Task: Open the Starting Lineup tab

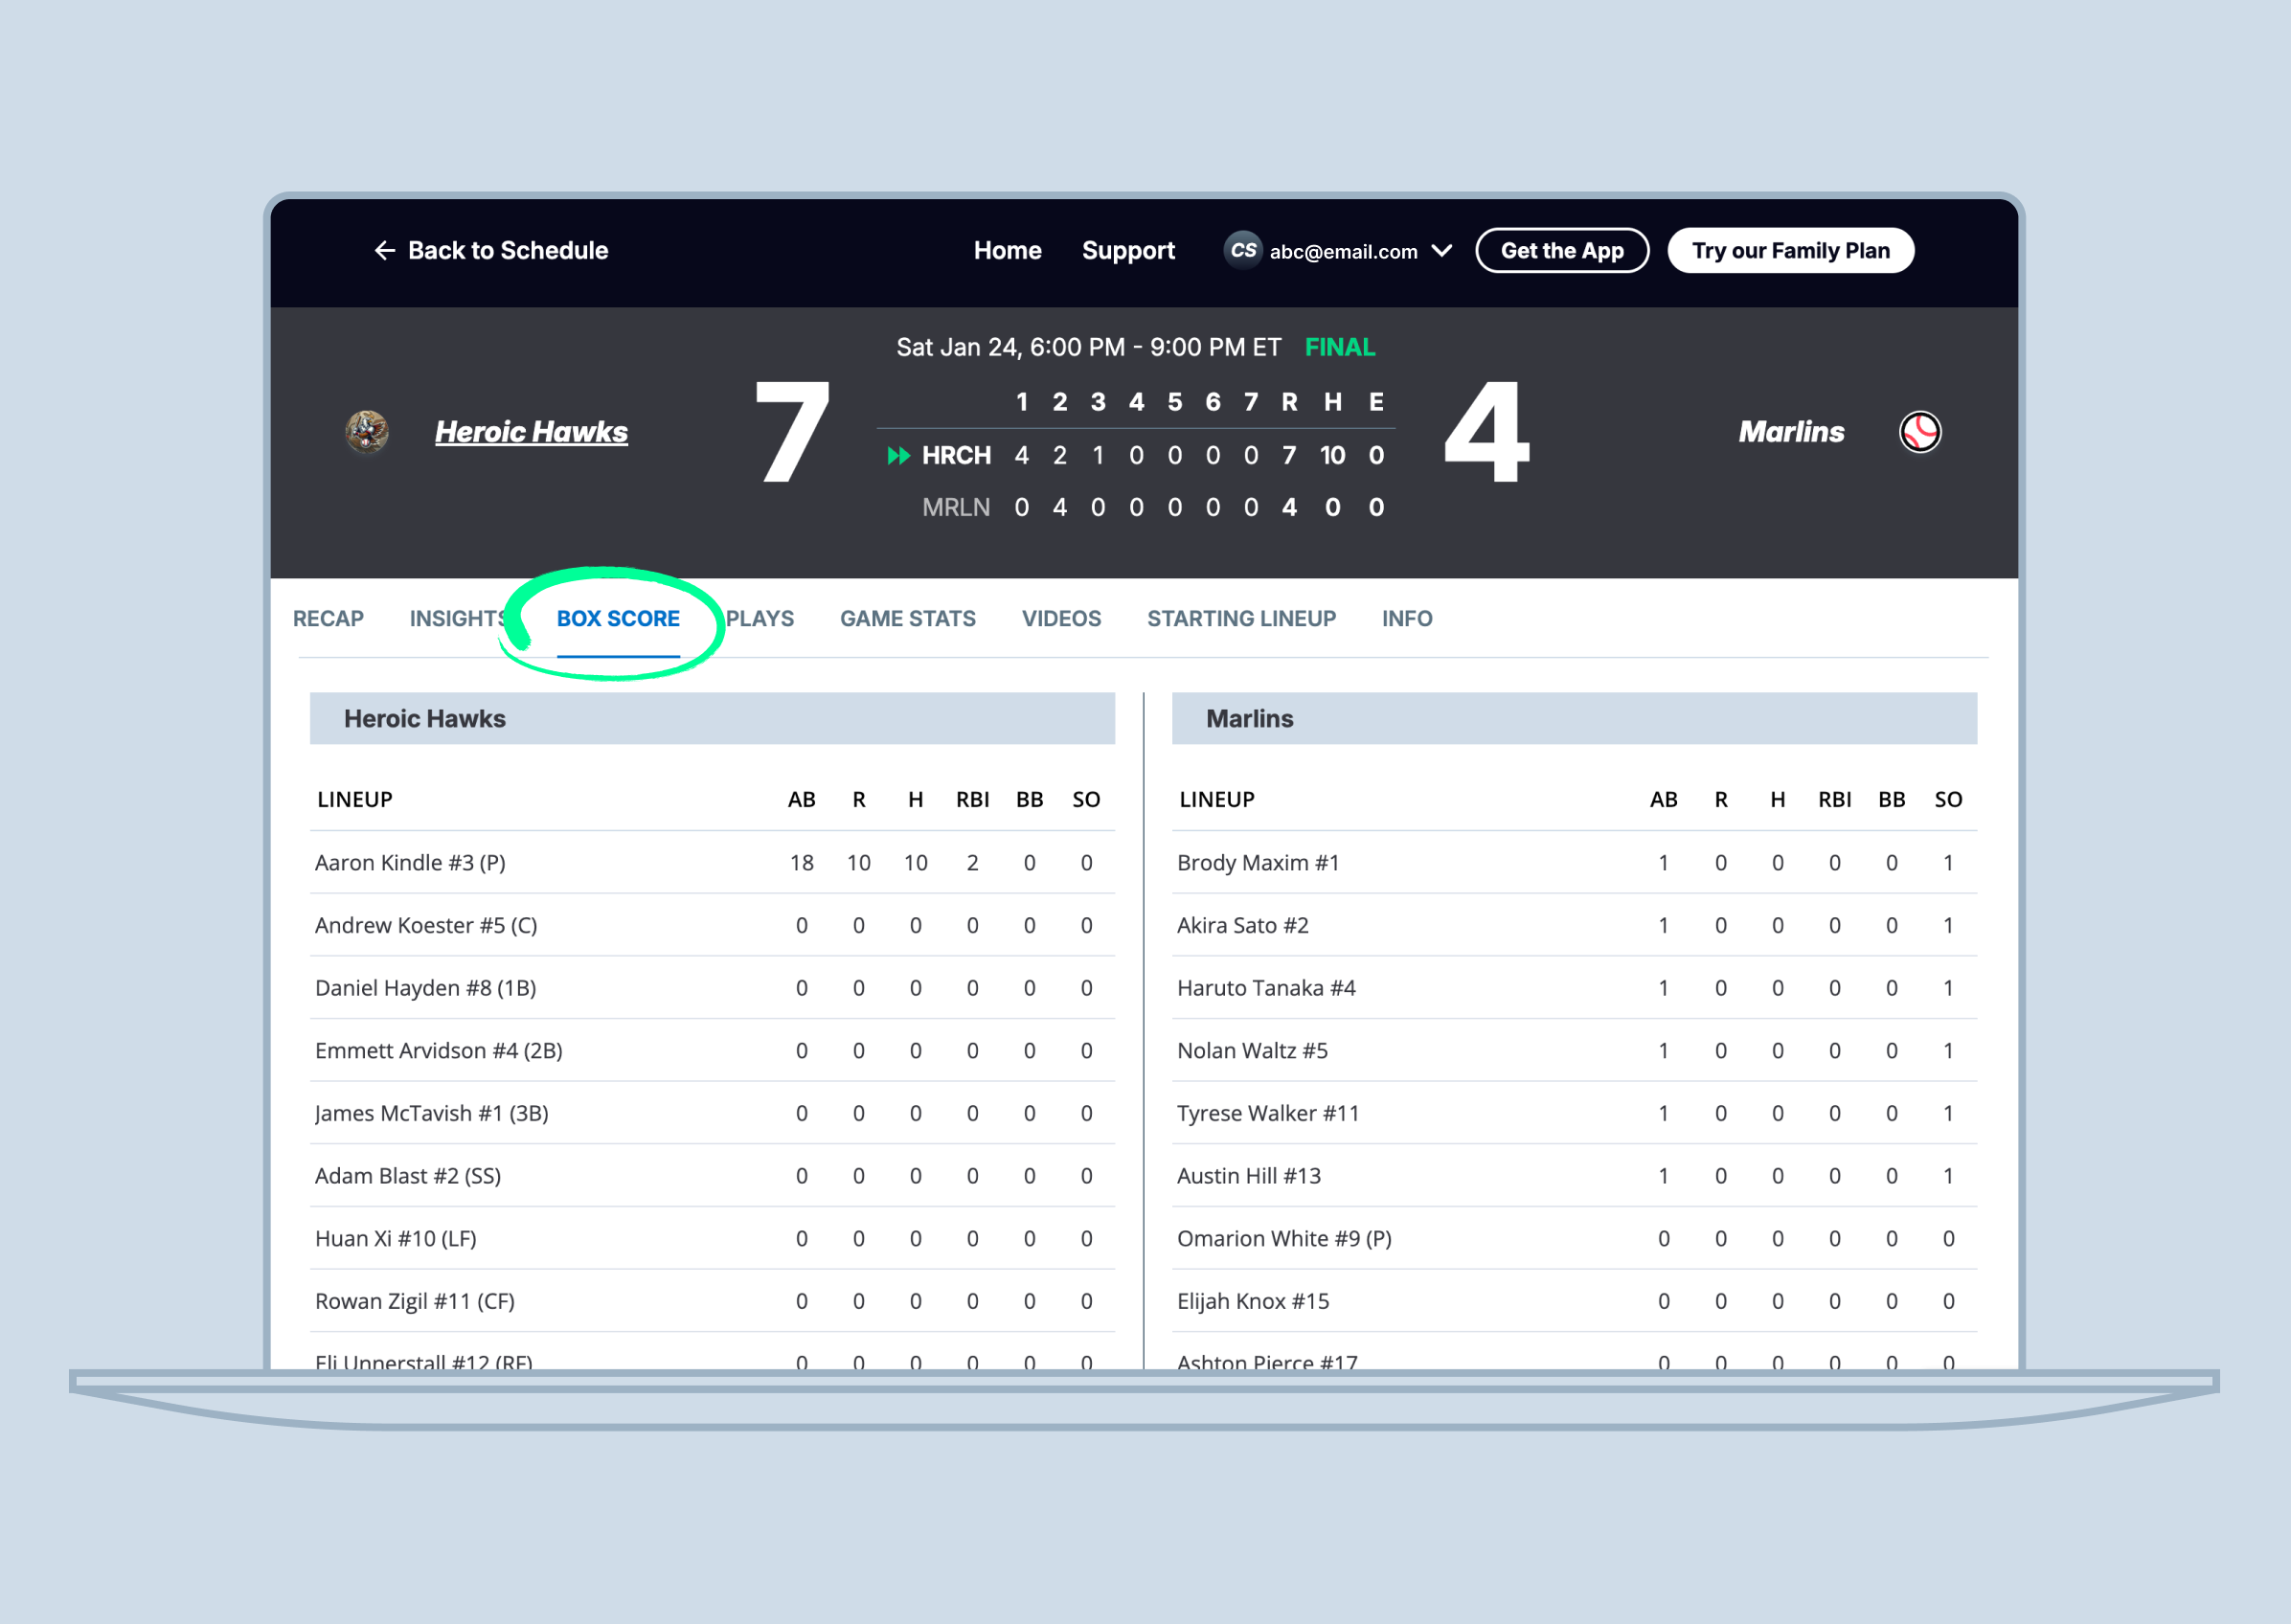Action: click(1241, 619)
